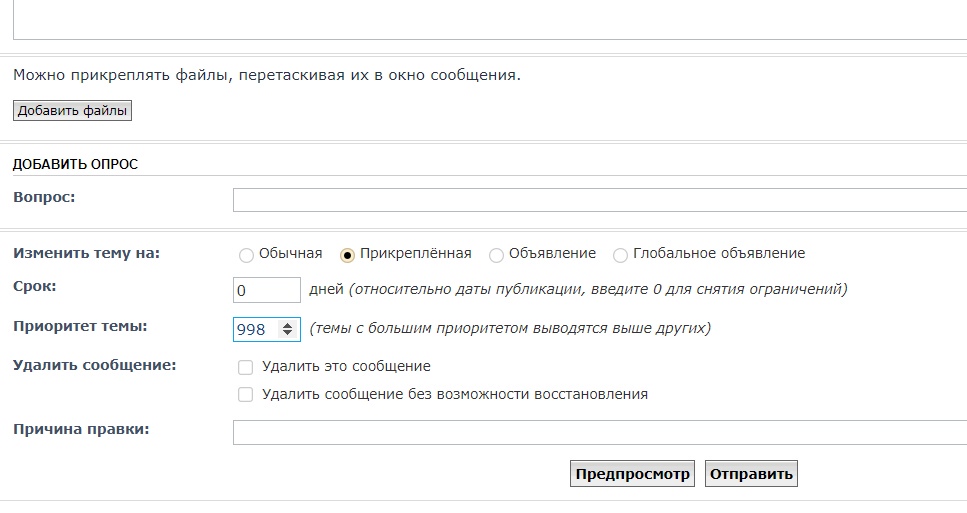Focus the «Причина правки» text field
The width and height of the screenshot is (967, 513).
pos(599,432)
